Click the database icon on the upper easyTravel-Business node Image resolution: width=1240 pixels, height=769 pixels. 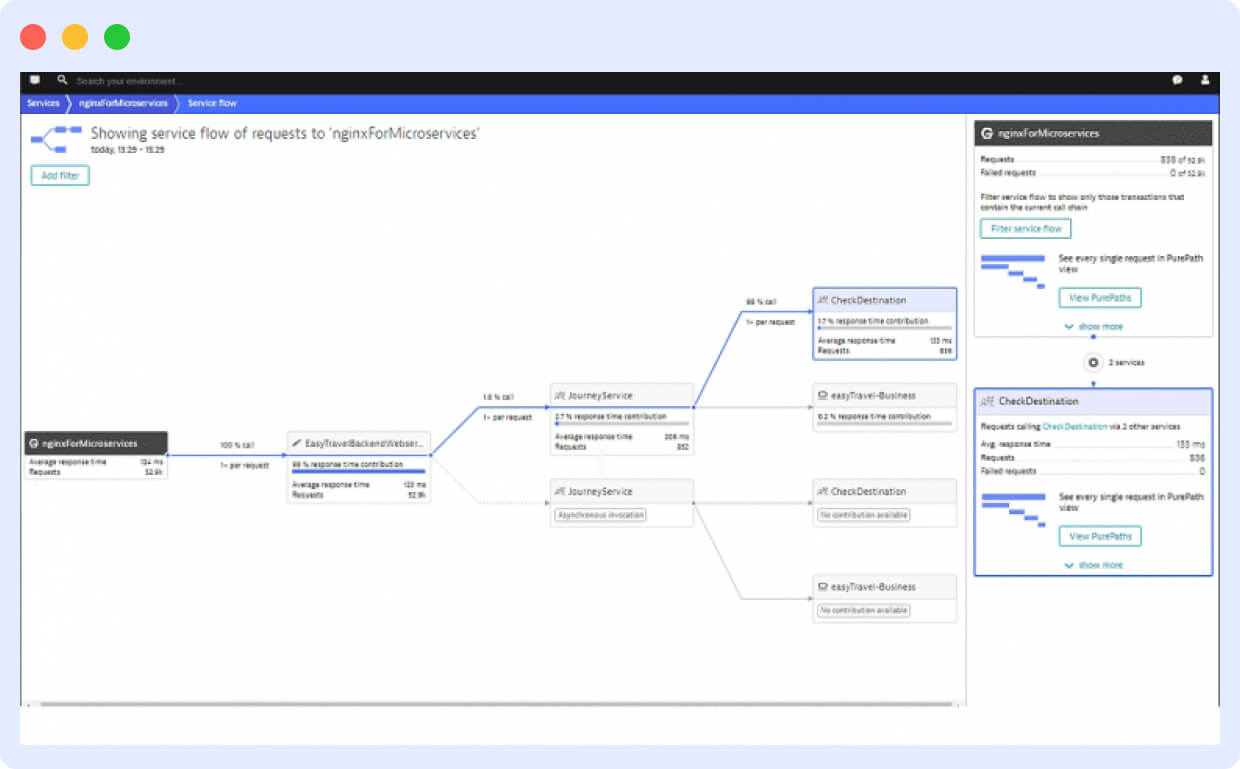point(823,396)
